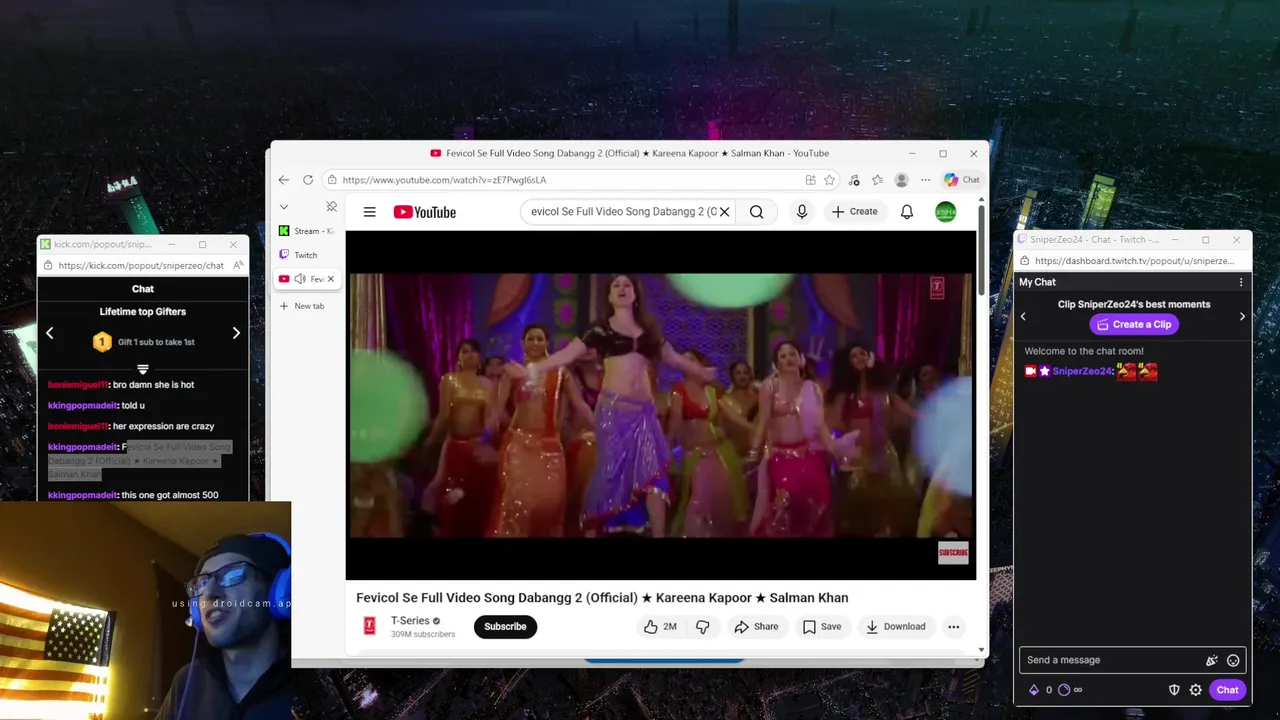
Task: Open Twitch shield mode icon
Action: (1175, 690)
